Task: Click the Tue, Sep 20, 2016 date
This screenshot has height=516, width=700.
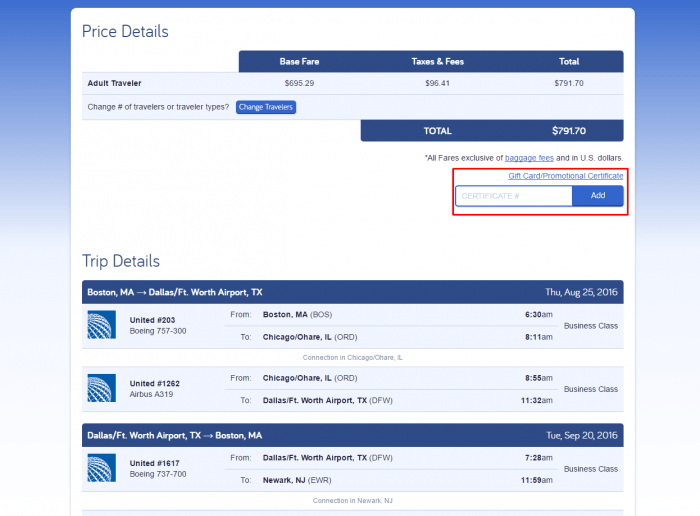Action: 582,436
